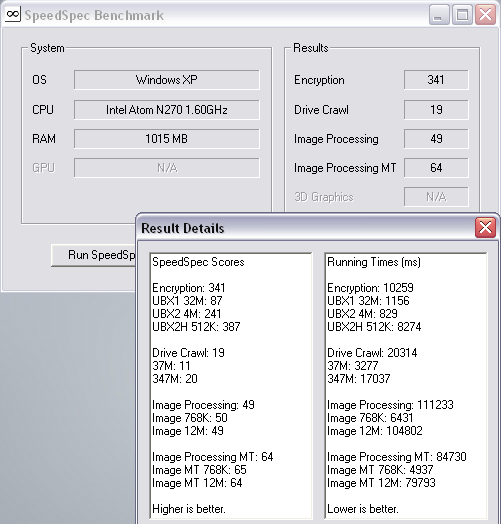Click the SpeedSpec Benchmark title bar text
The width and height of the screenshot is (501, 524).
pyautogui.click(x=94, y=15)
